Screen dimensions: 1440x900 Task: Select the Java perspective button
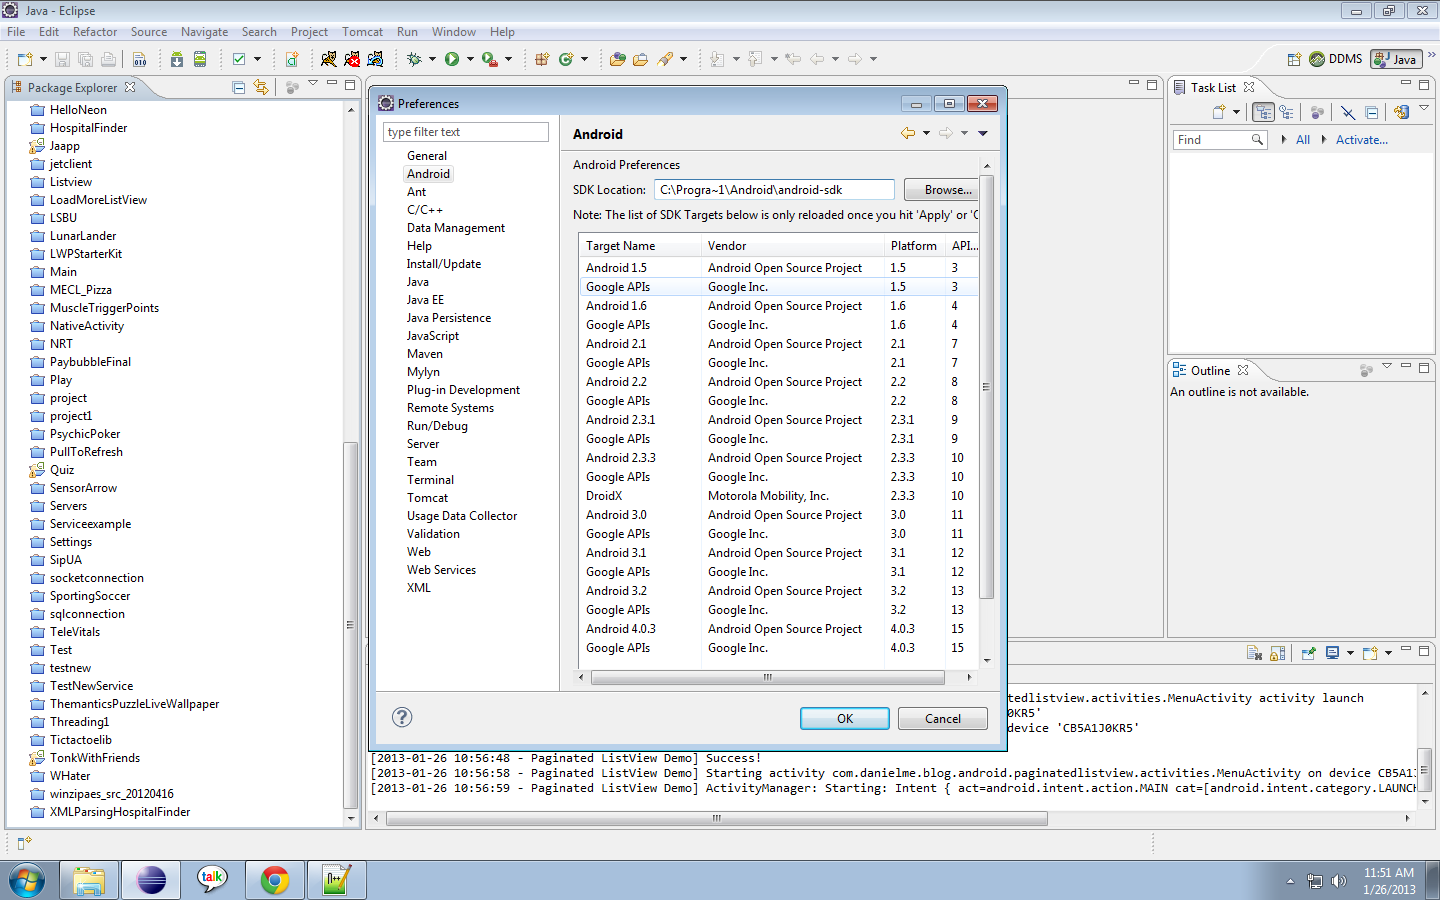(1396, 59)
